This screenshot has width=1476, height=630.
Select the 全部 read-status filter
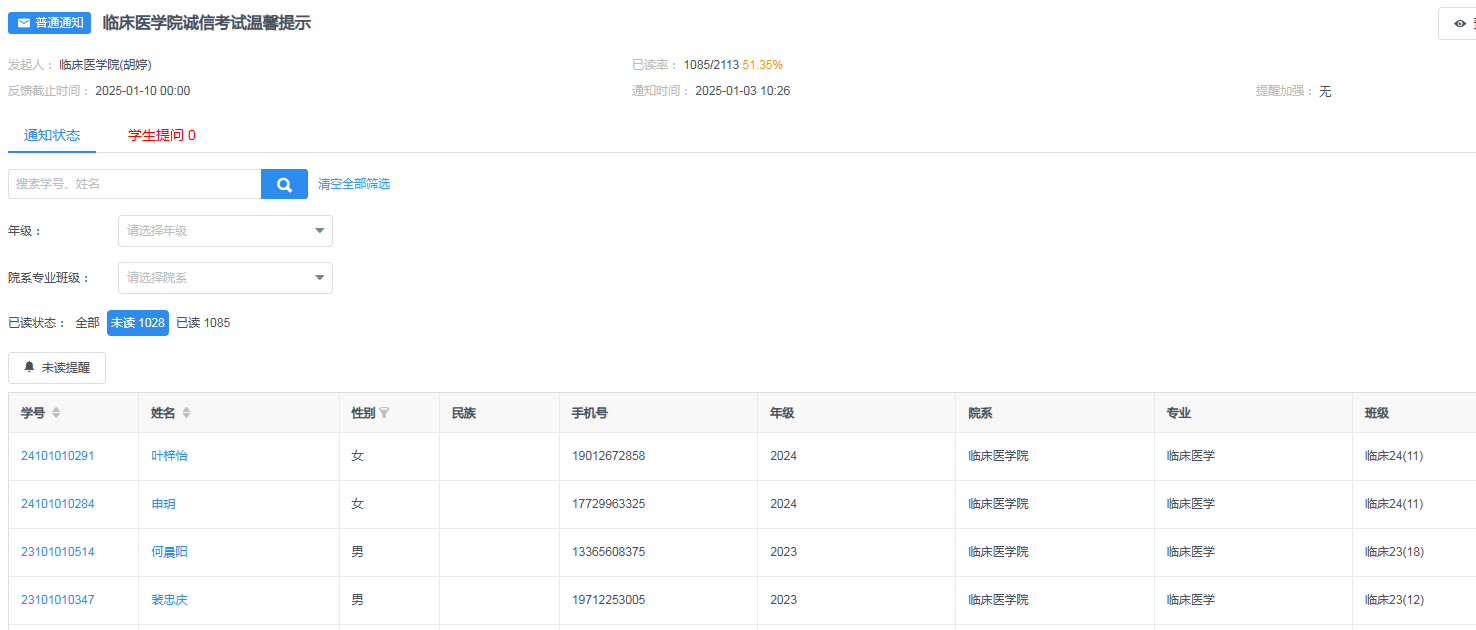pyautogui.click(x=87, y=323)
